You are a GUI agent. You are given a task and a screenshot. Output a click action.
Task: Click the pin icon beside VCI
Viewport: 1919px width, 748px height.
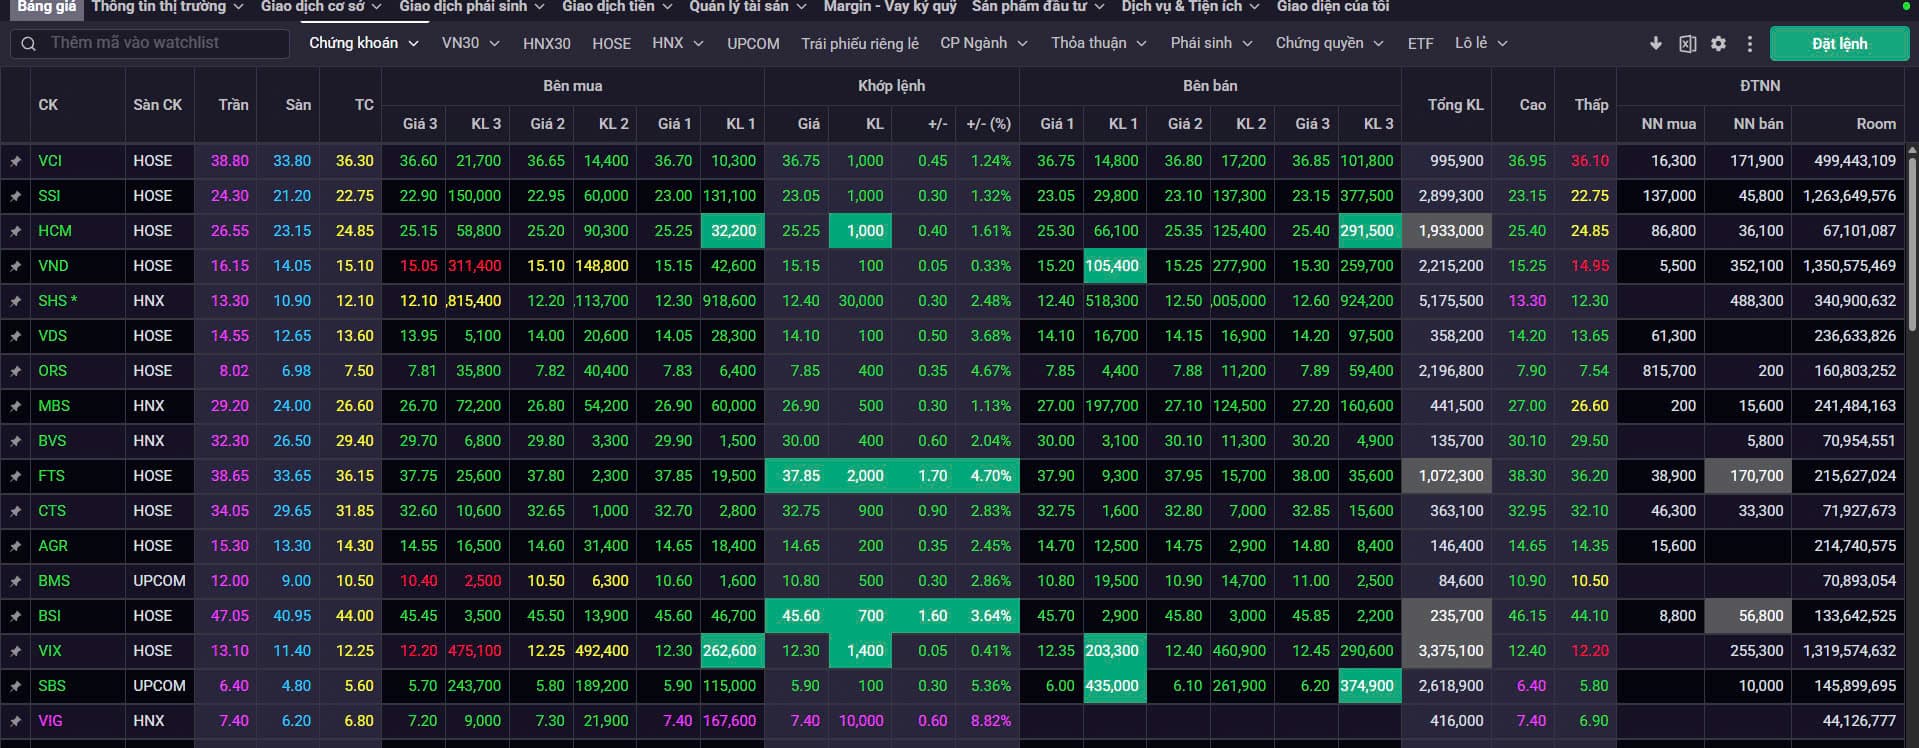pos(16,161)
